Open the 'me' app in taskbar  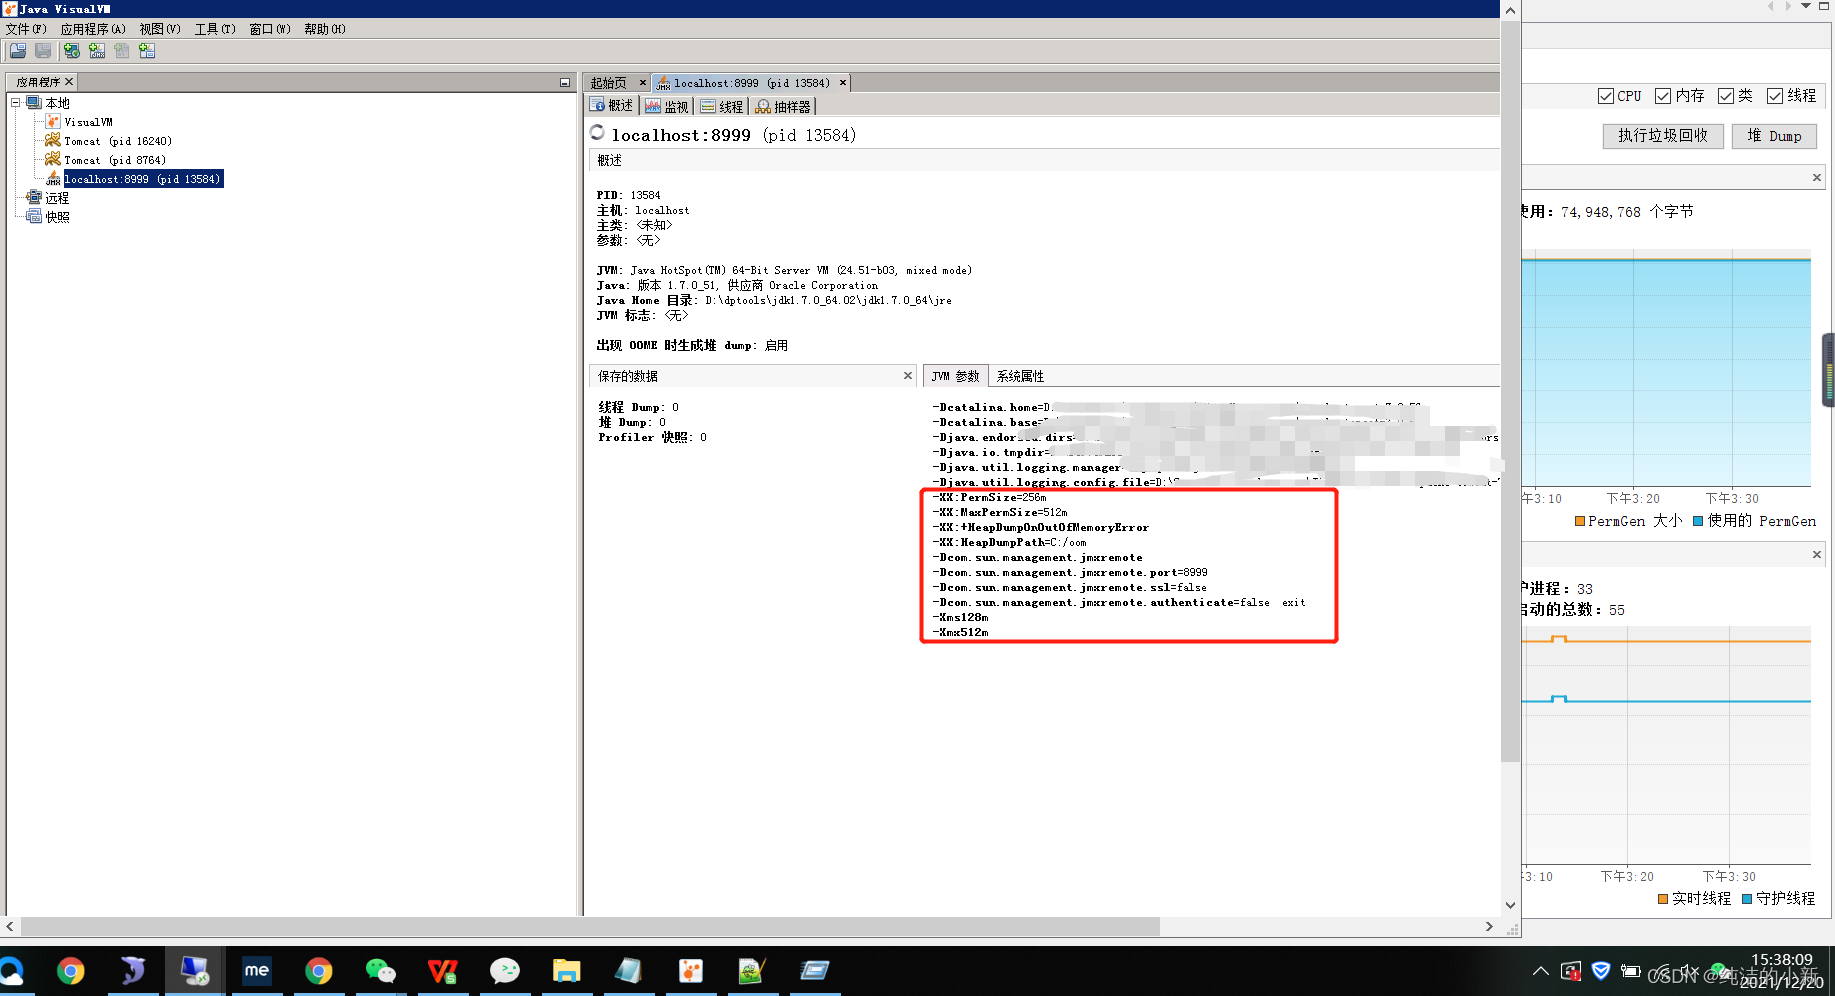[x=257, y=971]
